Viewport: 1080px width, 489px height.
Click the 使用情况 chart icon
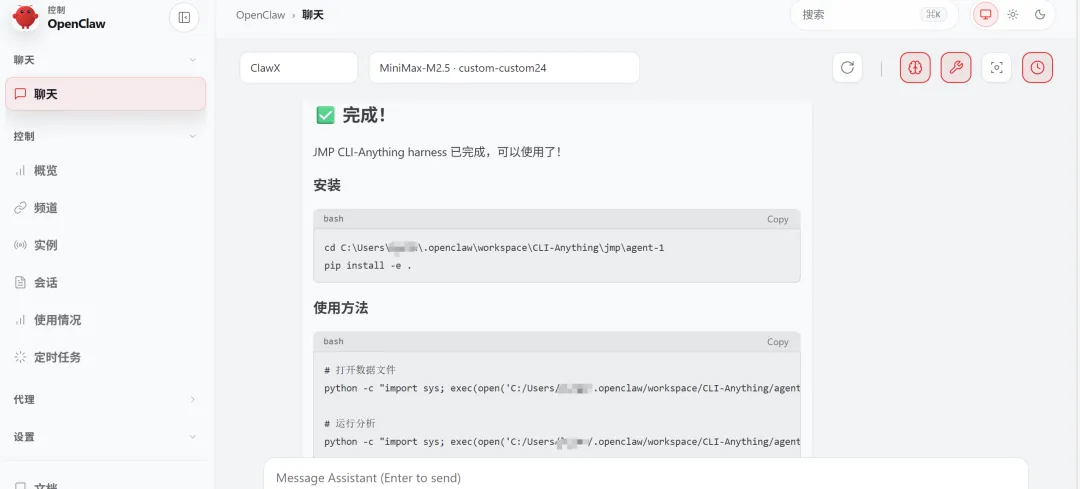(x=21, y=320)
